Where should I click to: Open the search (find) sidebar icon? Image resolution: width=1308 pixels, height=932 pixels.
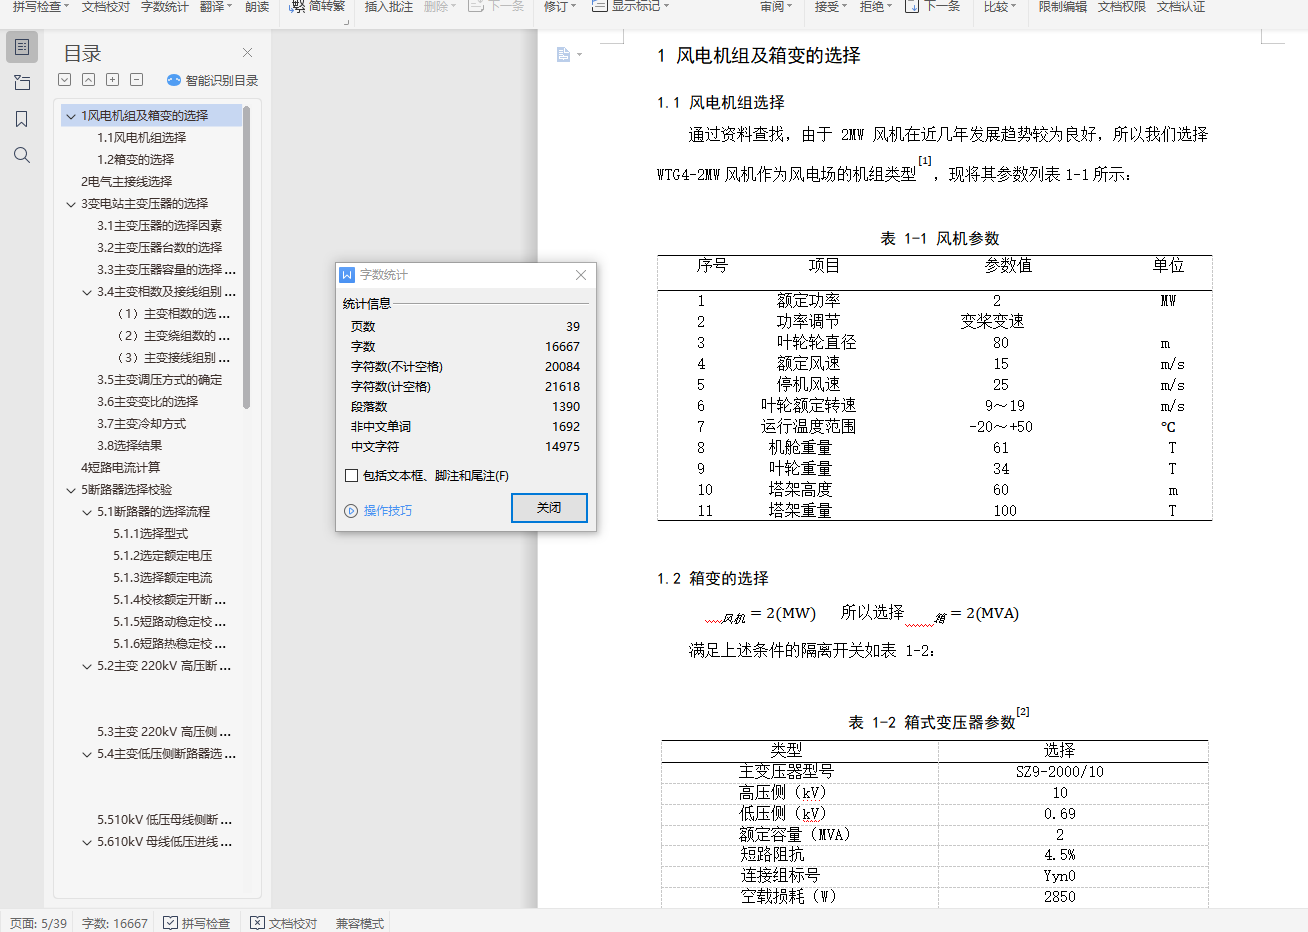click(22, 155)
